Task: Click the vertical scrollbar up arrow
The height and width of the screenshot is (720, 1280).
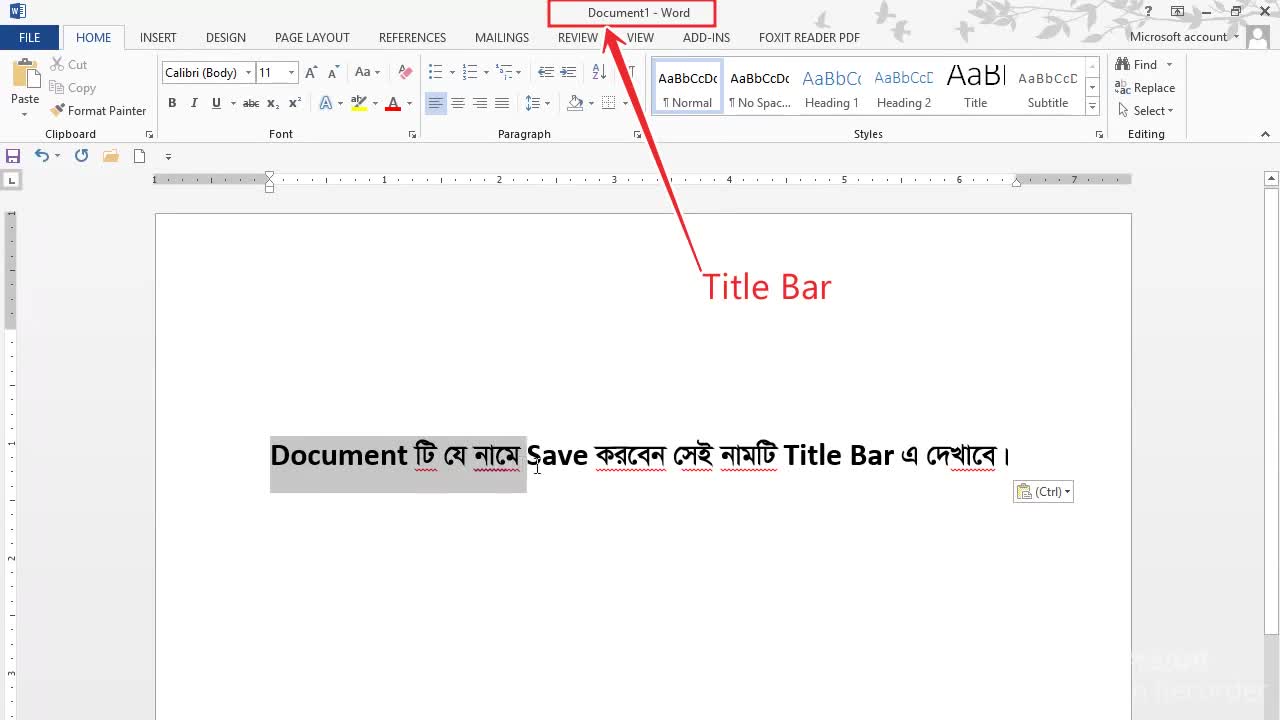Action: point(1271,179)
